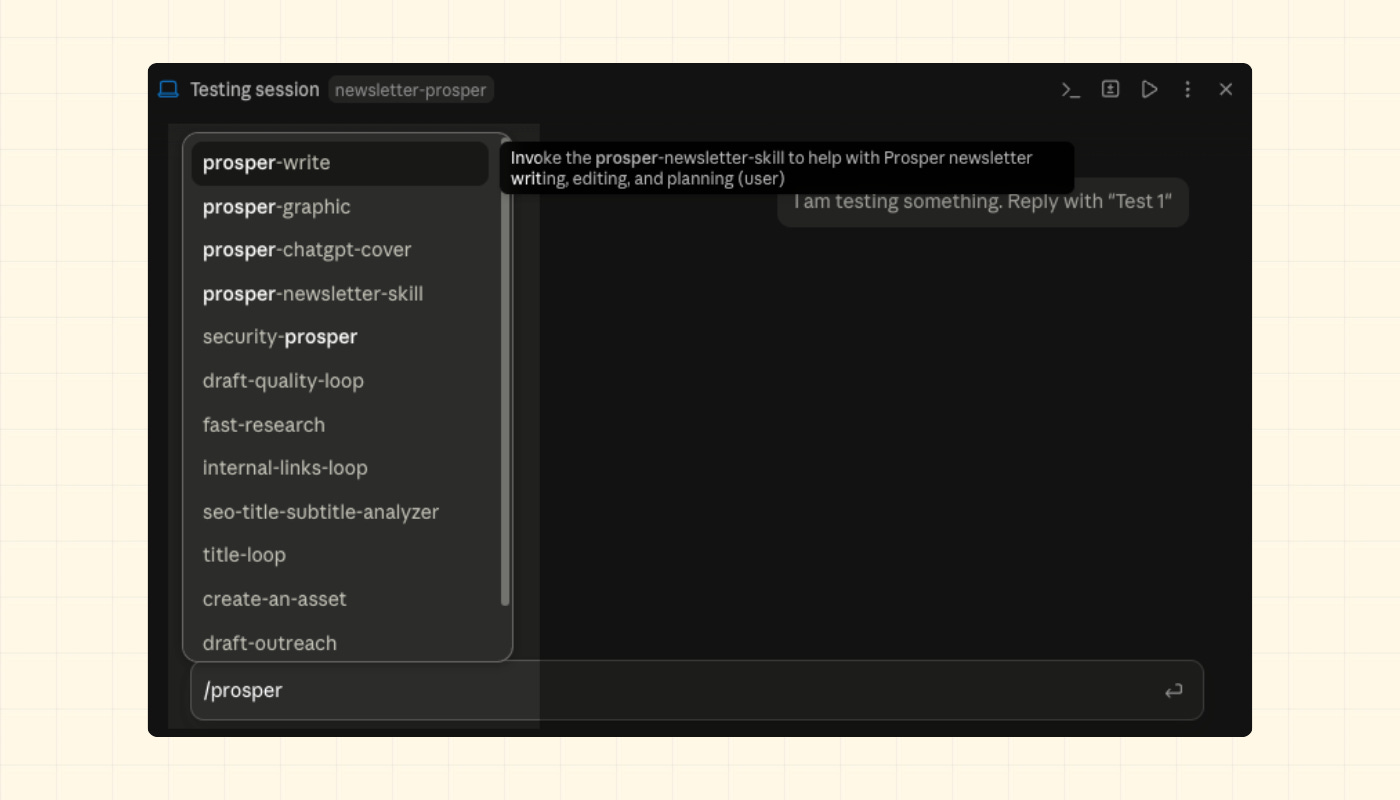Select prosper-graphic command
Viewport: 1400px width, 800px height.
[x=340, y=207]
